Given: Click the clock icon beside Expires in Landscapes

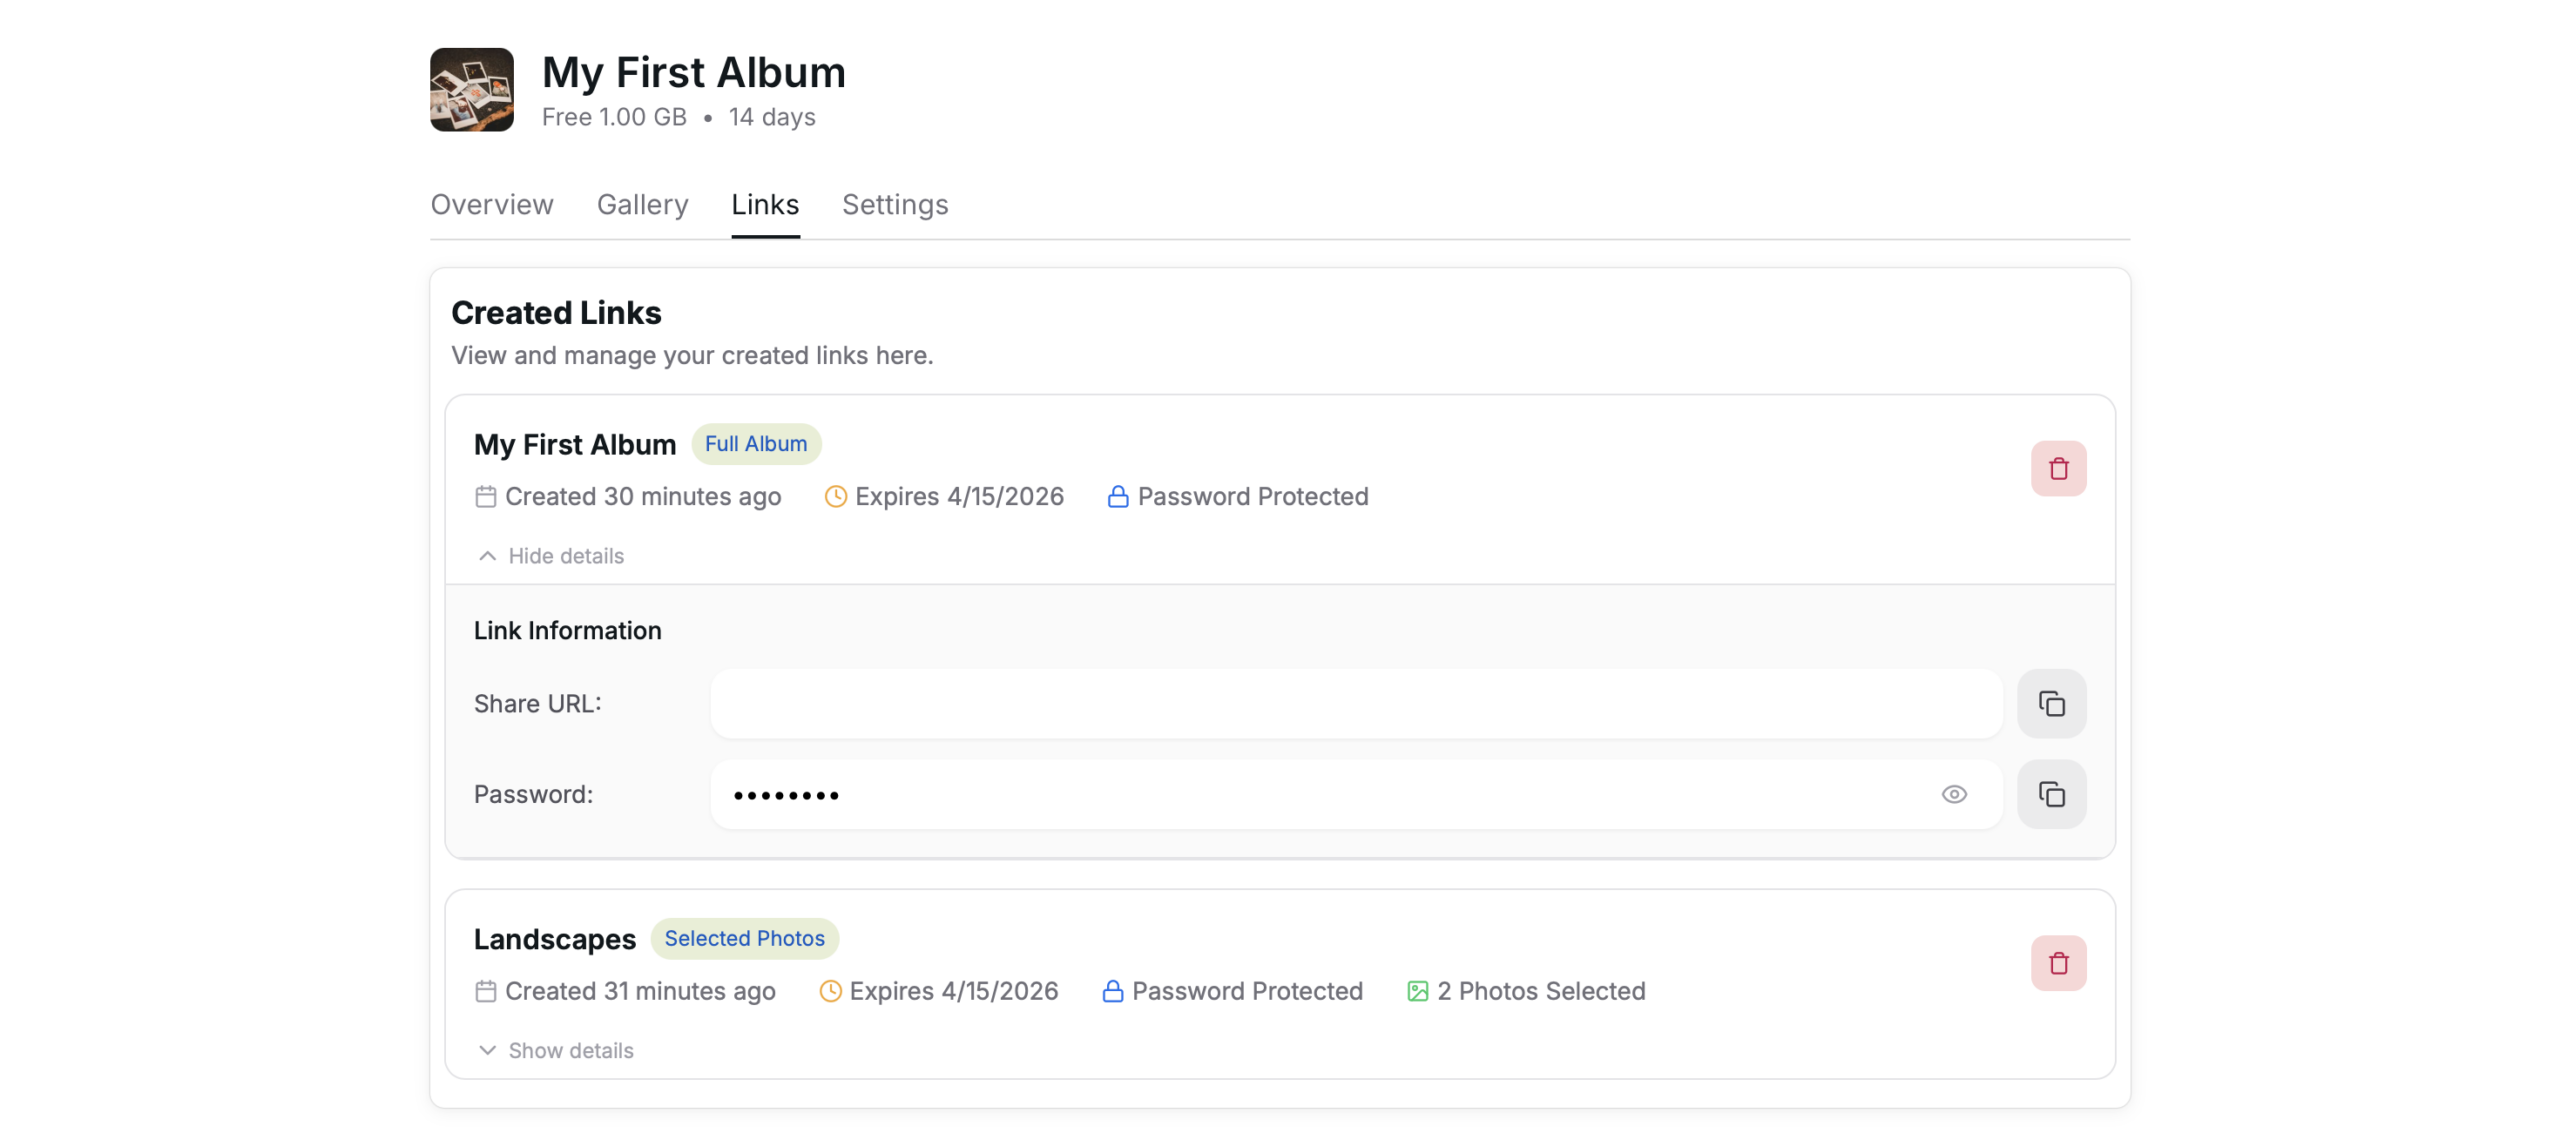Looking at the screenshot, I should click(x=830, y=991).
